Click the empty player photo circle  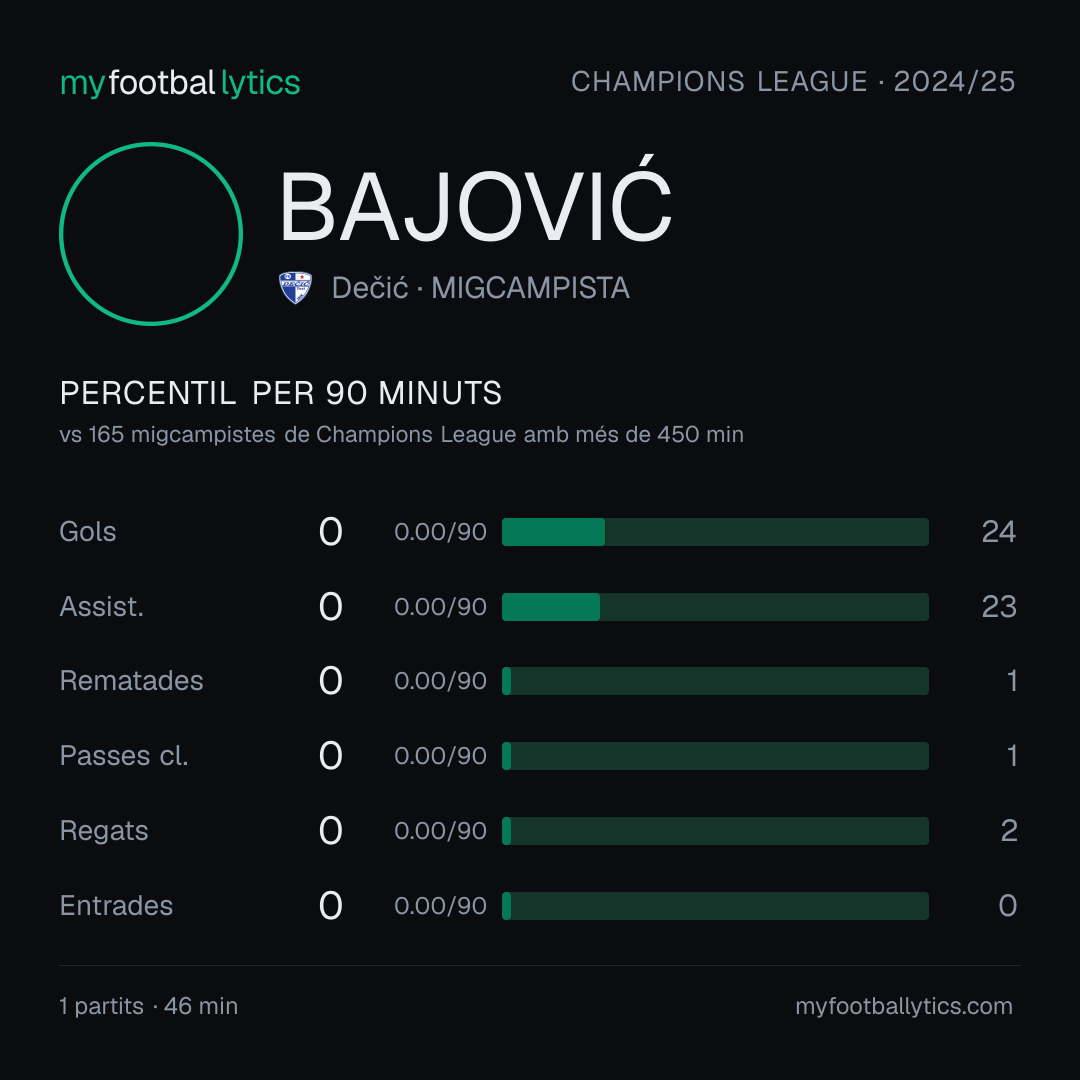pyautogui.click(x=151, y=233)
